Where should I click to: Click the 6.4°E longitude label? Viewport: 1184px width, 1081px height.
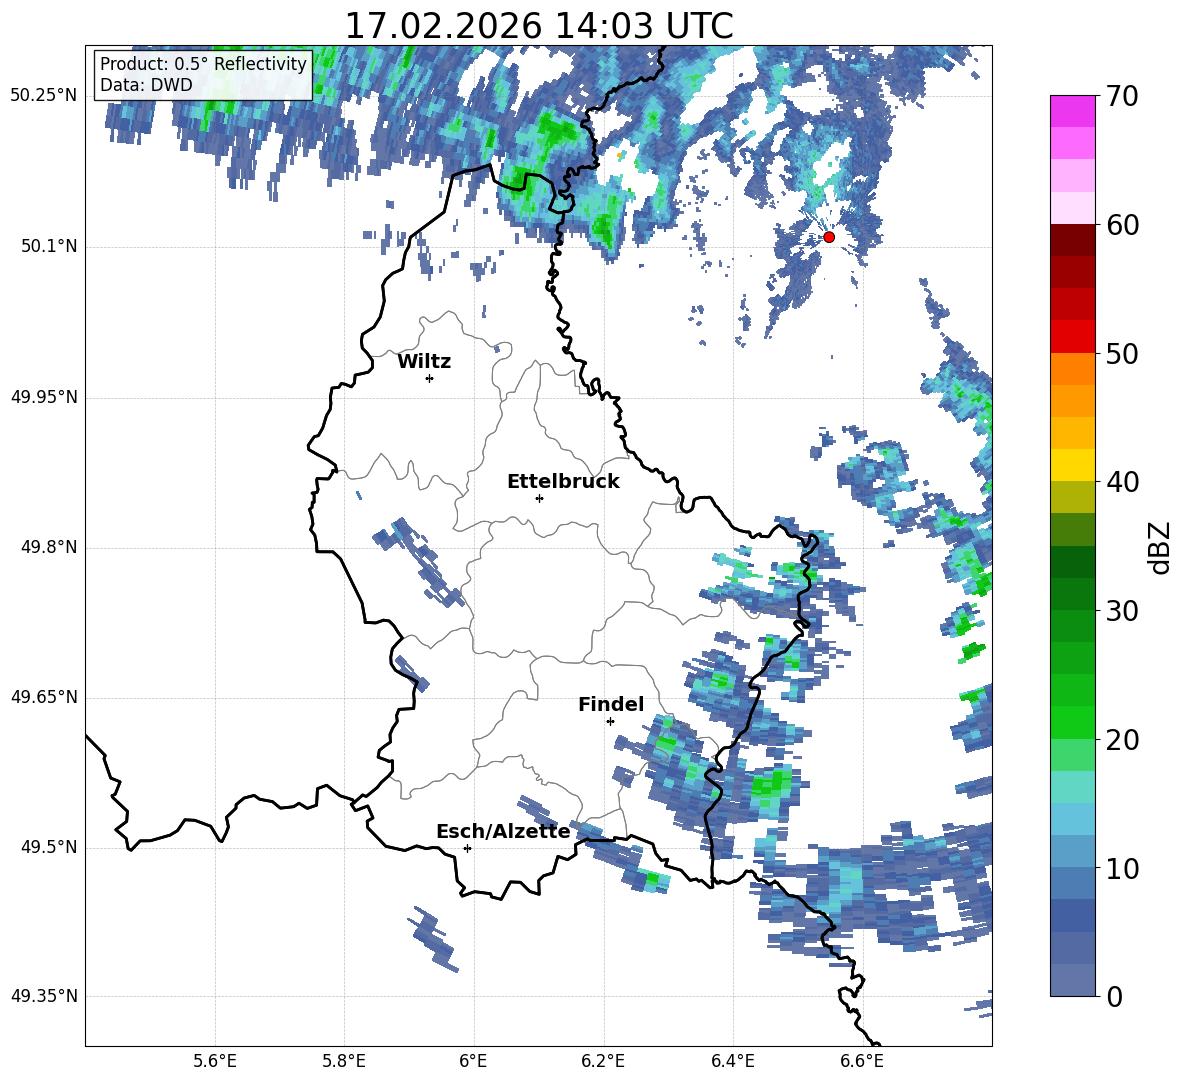pyautogui.click(x=732, y=1061)
